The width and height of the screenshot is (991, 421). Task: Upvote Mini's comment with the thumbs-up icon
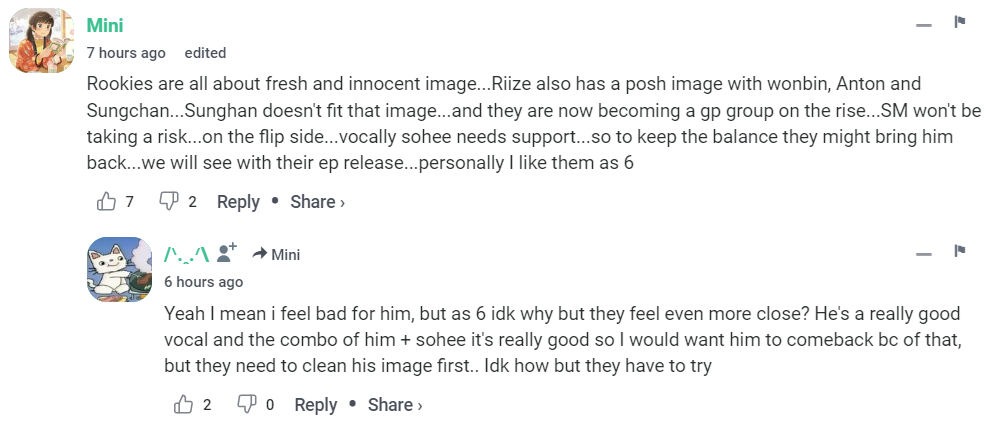[107, 202]
